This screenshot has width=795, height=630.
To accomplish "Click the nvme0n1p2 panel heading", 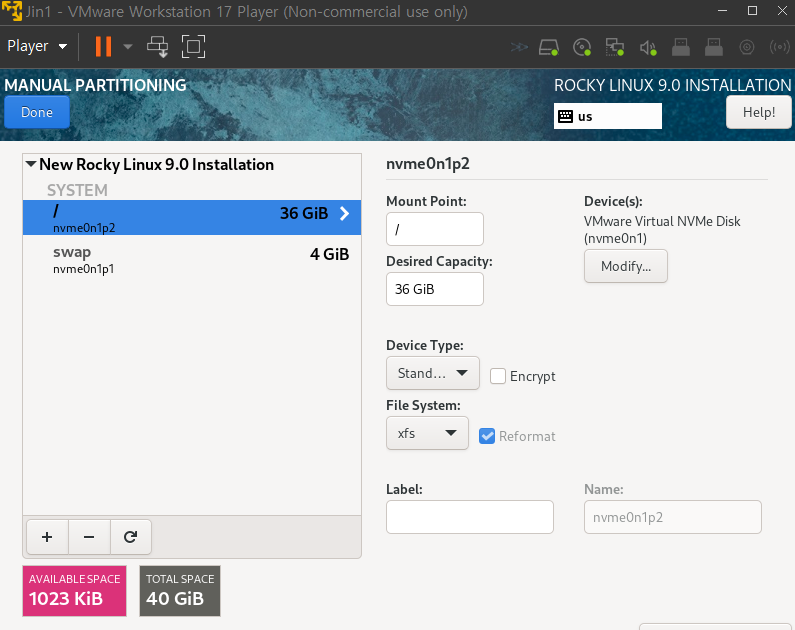I will tap(427, 164).
